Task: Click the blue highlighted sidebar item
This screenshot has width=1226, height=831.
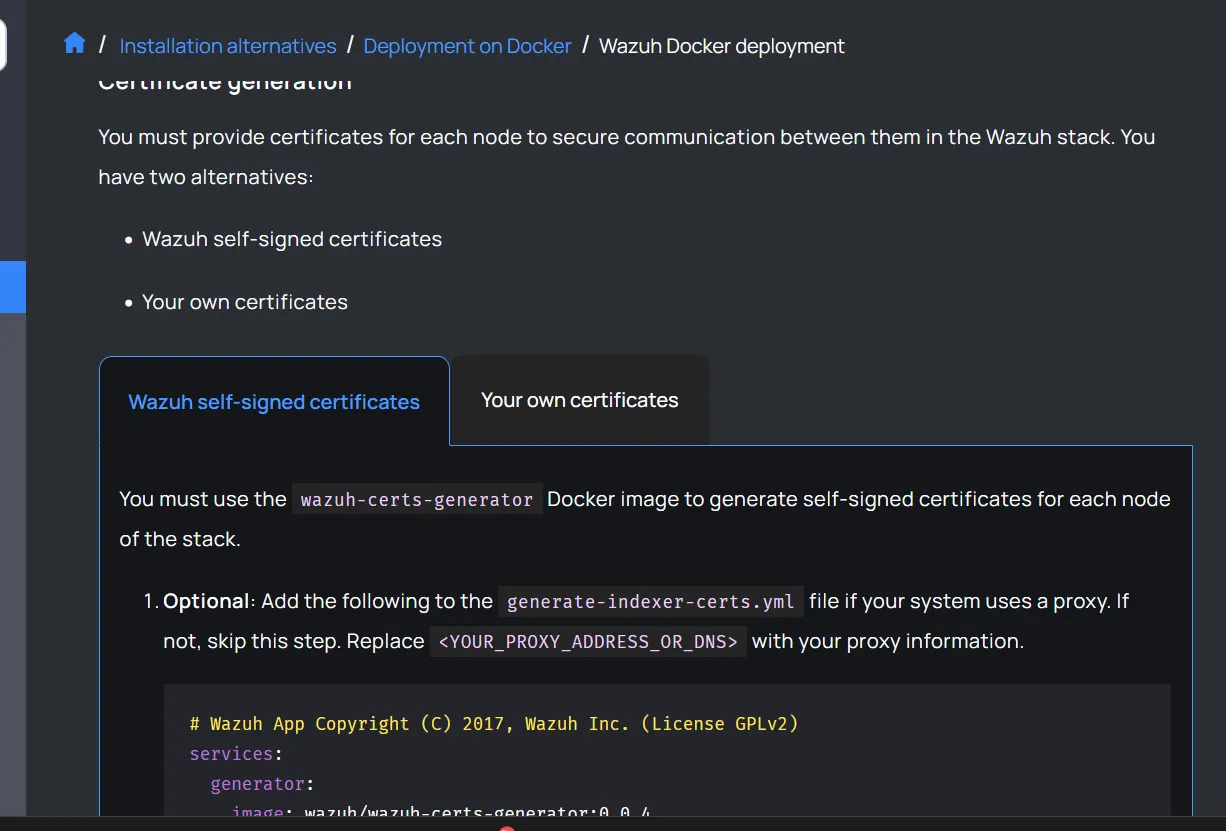Action: click(x=13, y=287)
